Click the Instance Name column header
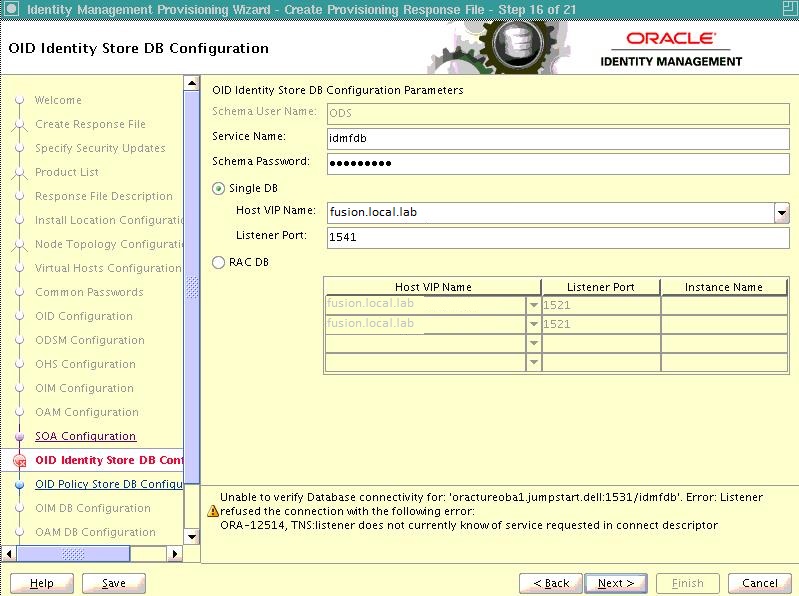This screenshot has width=799, height=596. [x=724, y=287]
